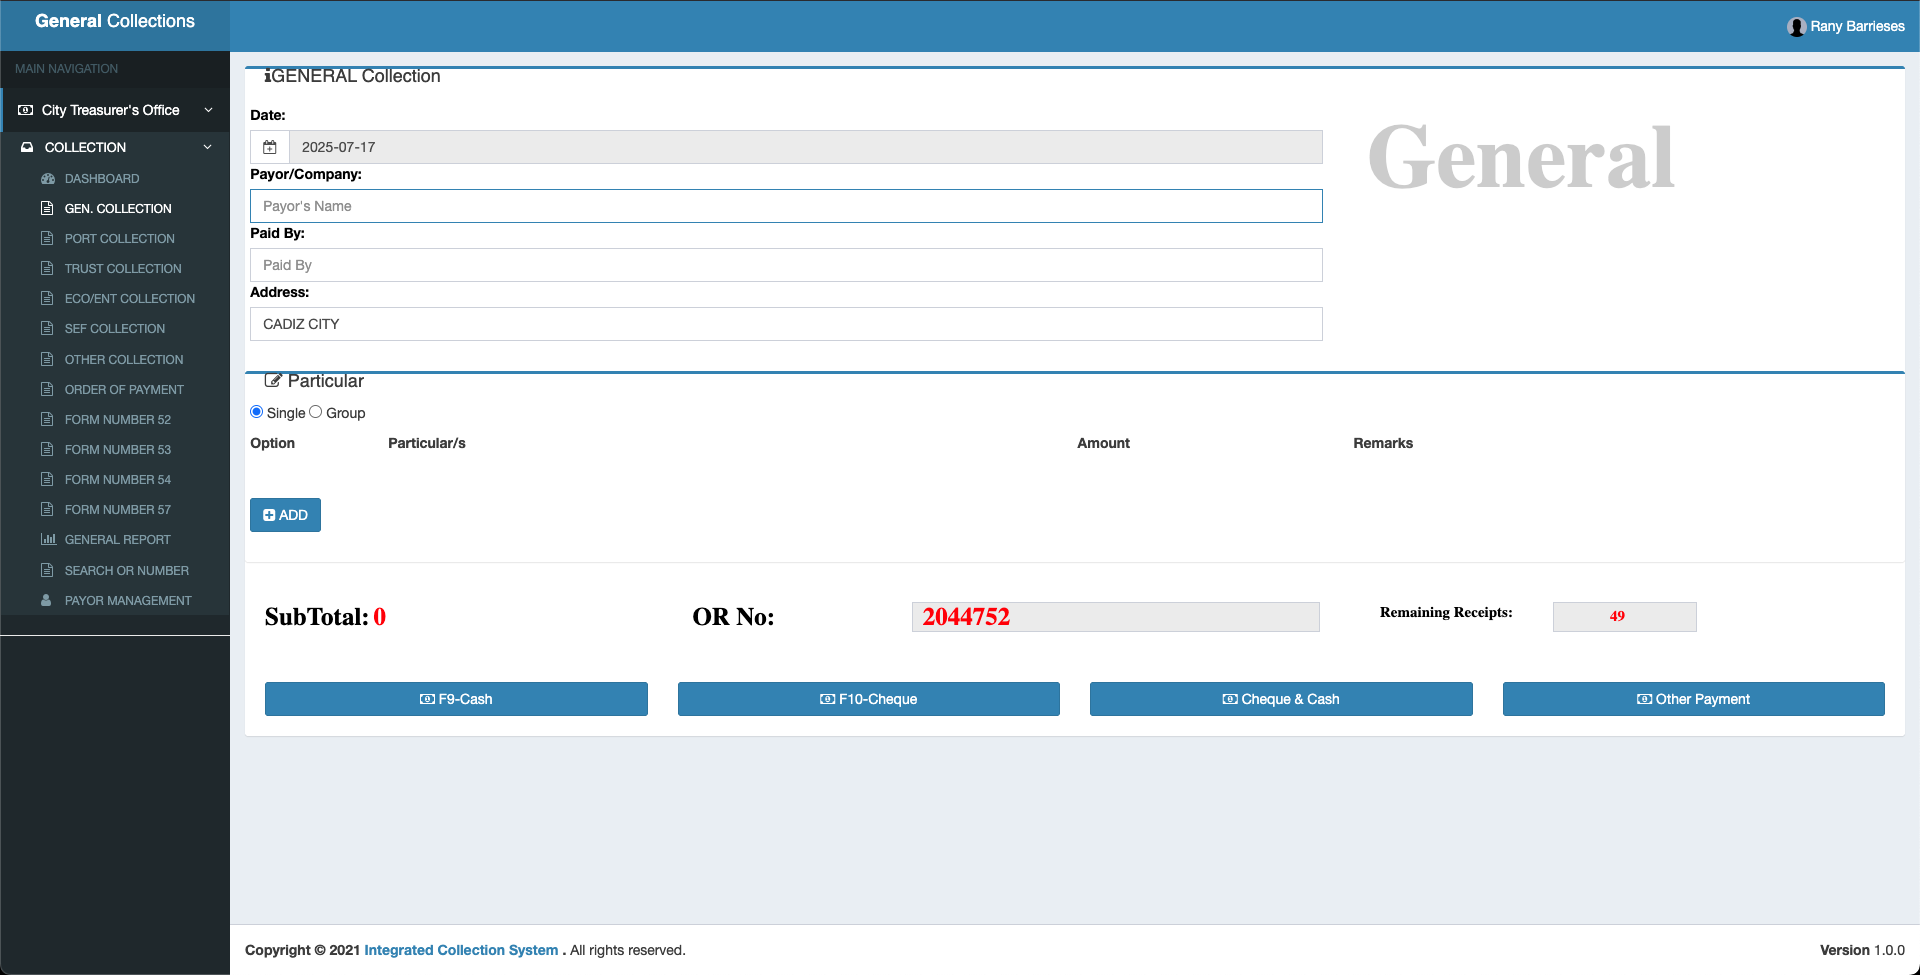Image resolution: width=1920 pixels, height=975 pixels.
Task: Click the City Treasurer's Office money icon
Action: point(26,110)
